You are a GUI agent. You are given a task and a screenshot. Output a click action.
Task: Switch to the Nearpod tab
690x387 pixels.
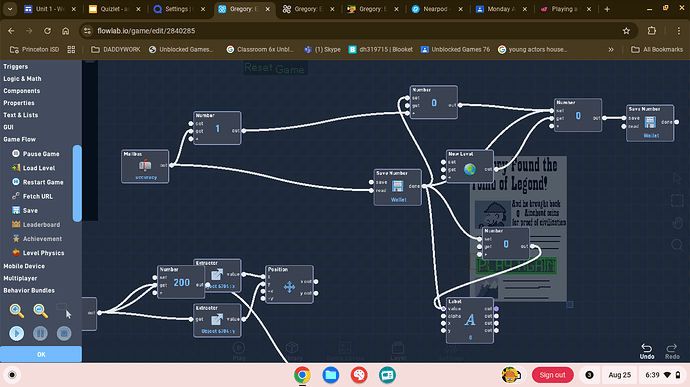[x=437, y=9]
